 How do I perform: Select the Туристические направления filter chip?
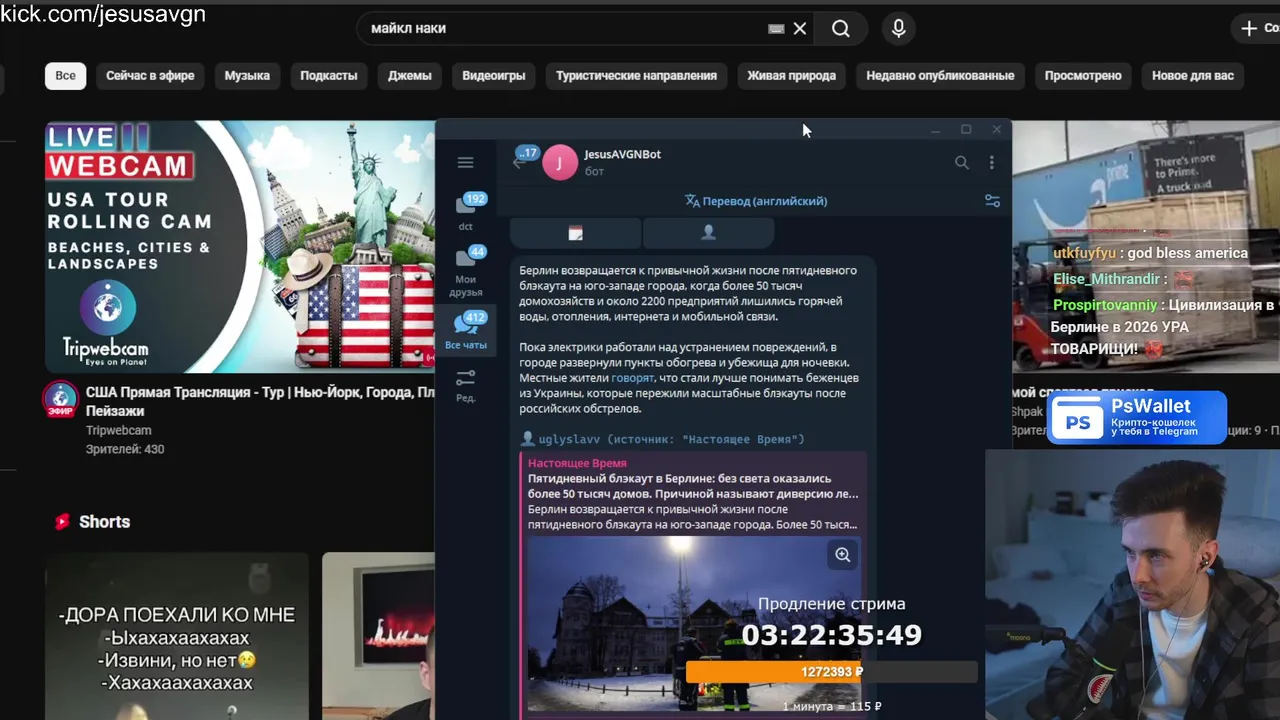(x=636, y=75)
